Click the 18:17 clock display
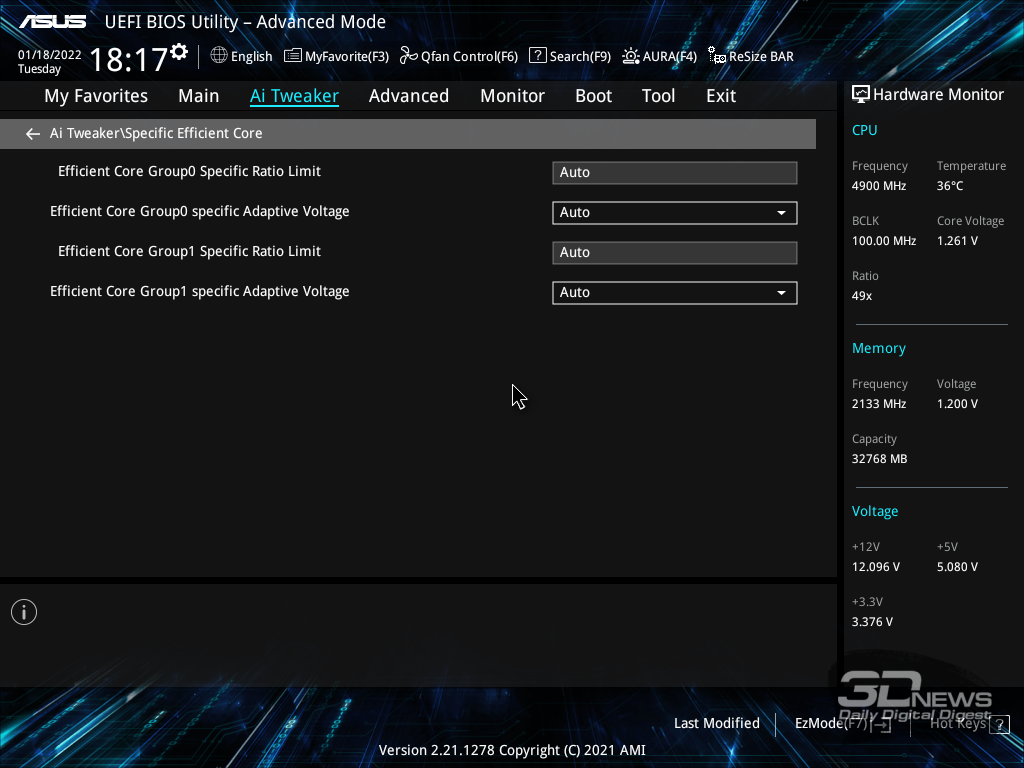Viewport: 1024px width, 768px height. pyautogui.click(x=129, y=59)
